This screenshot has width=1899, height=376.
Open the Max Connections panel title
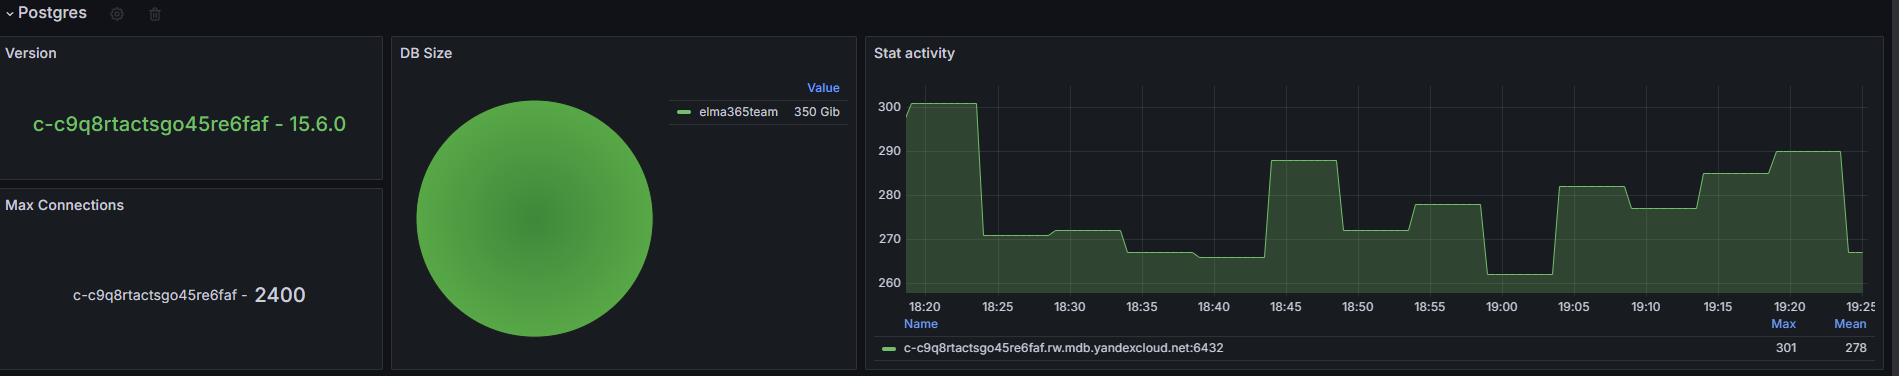pos(65,205)
